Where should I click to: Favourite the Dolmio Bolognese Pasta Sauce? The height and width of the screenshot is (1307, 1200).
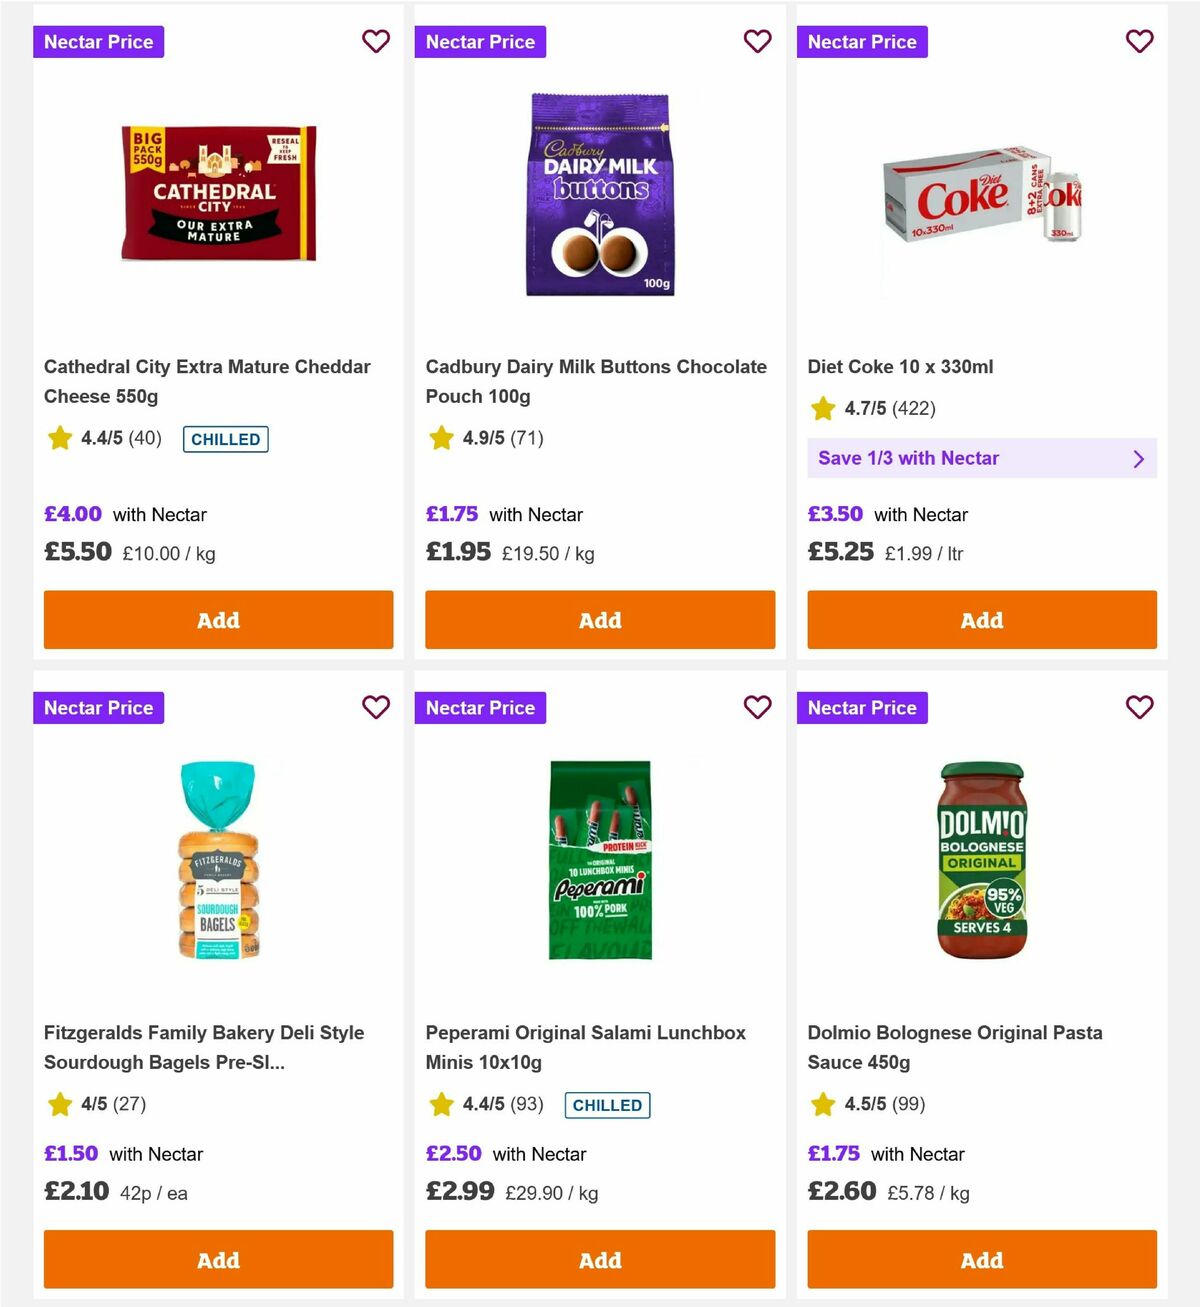point(1139,707)
